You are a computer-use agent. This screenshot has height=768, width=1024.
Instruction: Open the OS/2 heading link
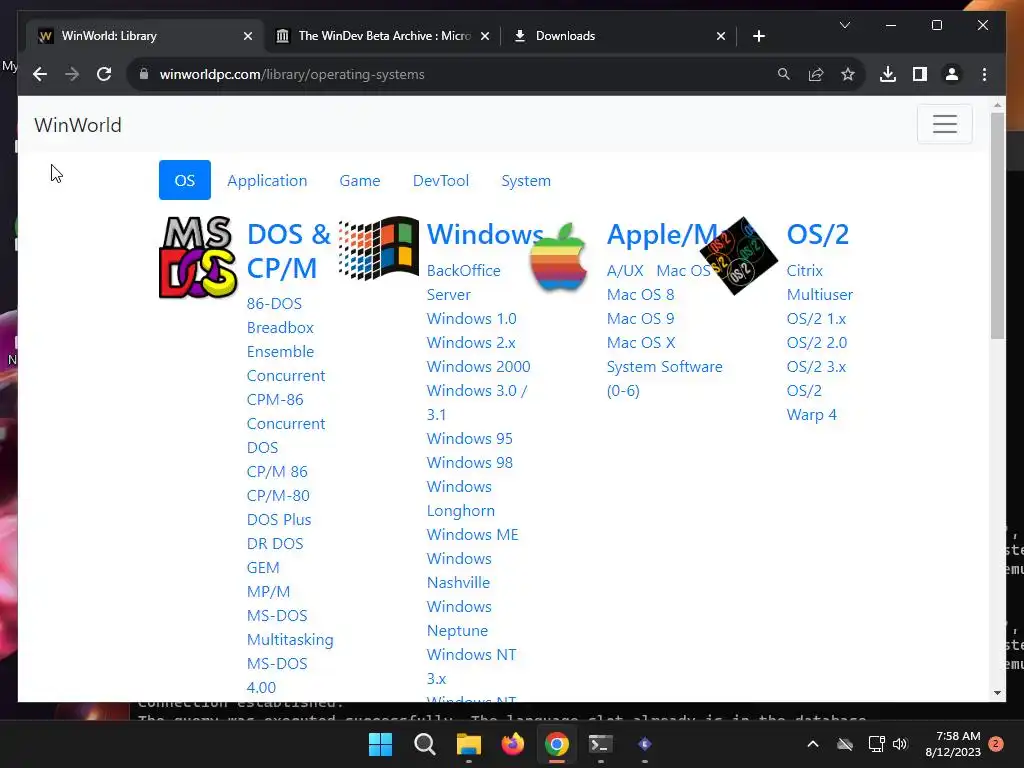coord(818,234)
